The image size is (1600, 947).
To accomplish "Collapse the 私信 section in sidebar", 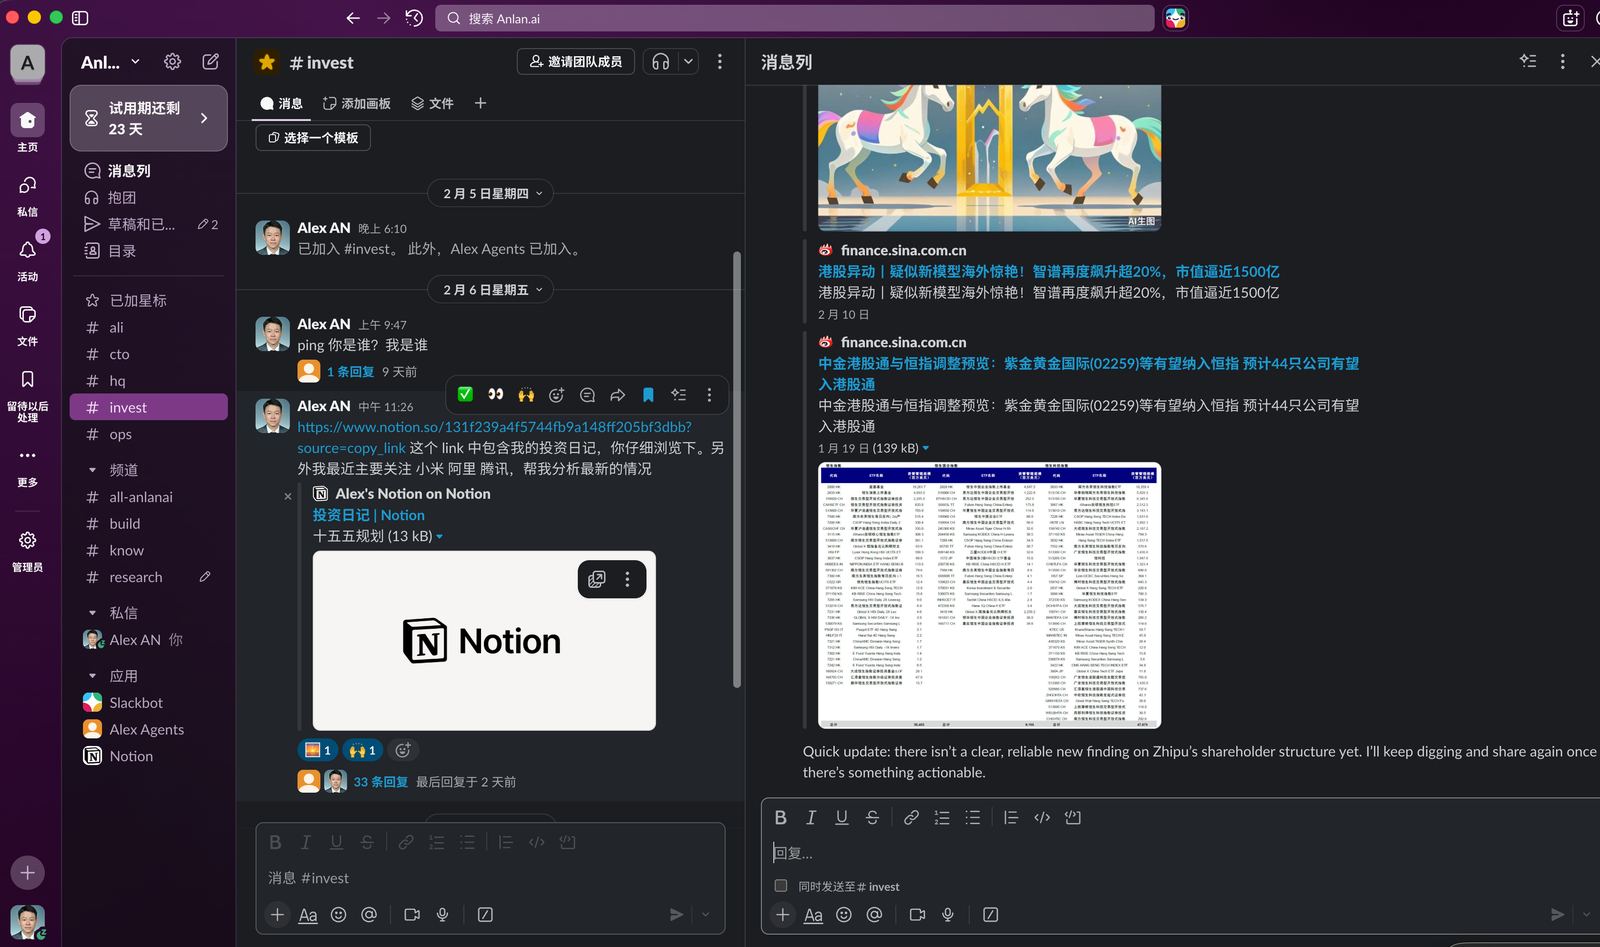I will pos(92,613).
